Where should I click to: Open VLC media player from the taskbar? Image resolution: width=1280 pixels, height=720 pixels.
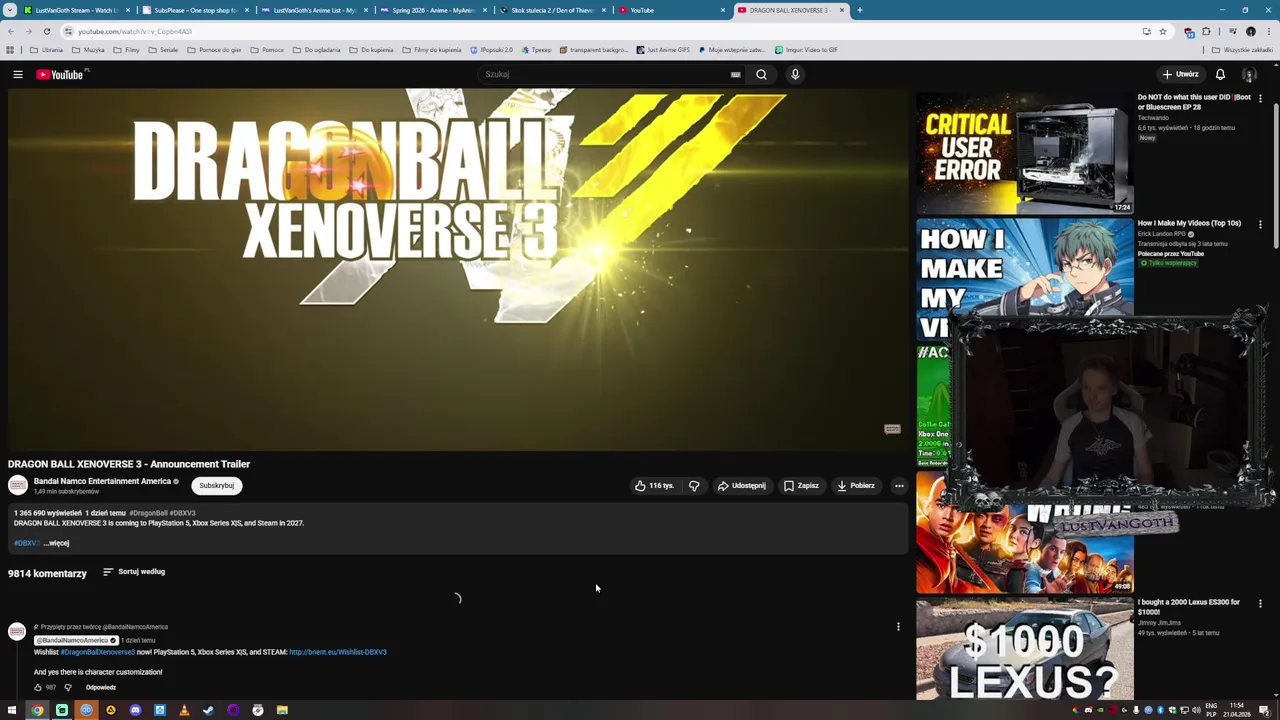pyautogui.click(x=184, y=710)
